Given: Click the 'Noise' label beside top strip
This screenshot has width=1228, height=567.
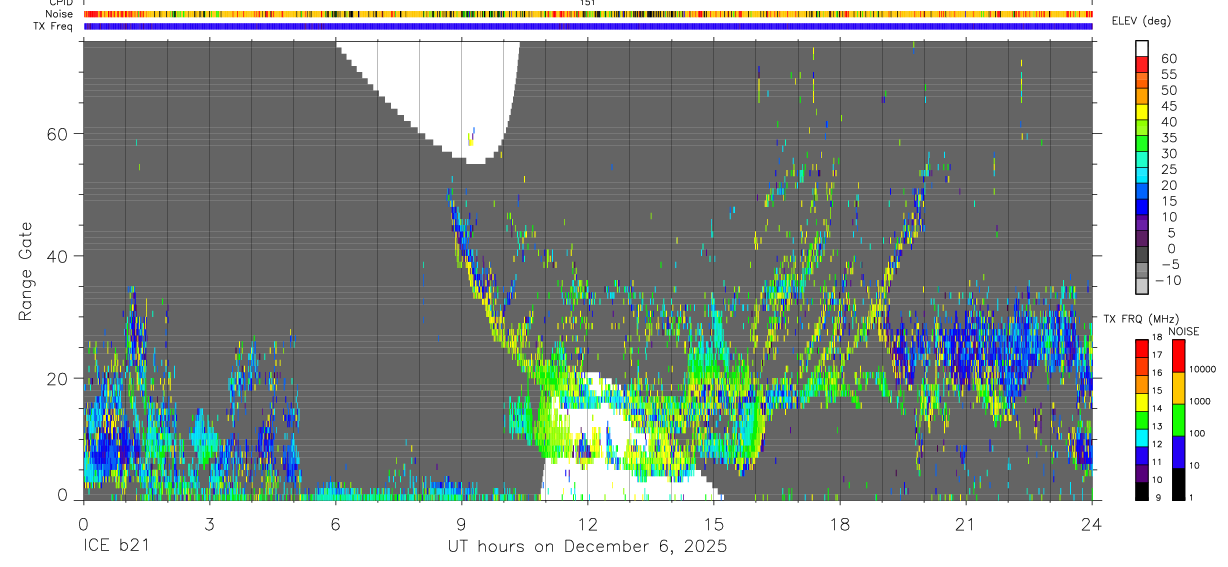Looking at the screenshot, I should click(59, 14).
